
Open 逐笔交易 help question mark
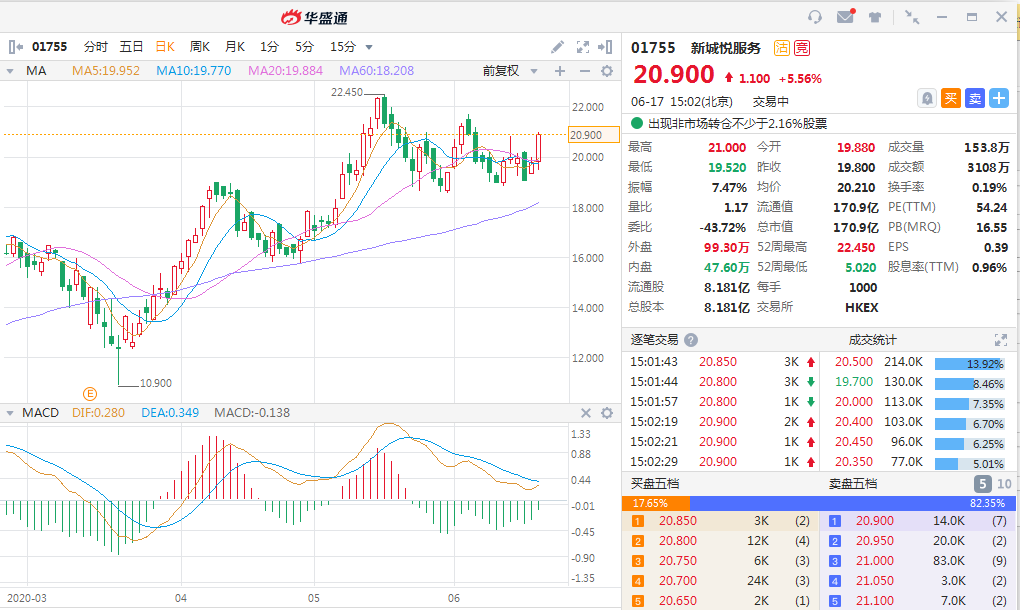click(x=691, y=340)
